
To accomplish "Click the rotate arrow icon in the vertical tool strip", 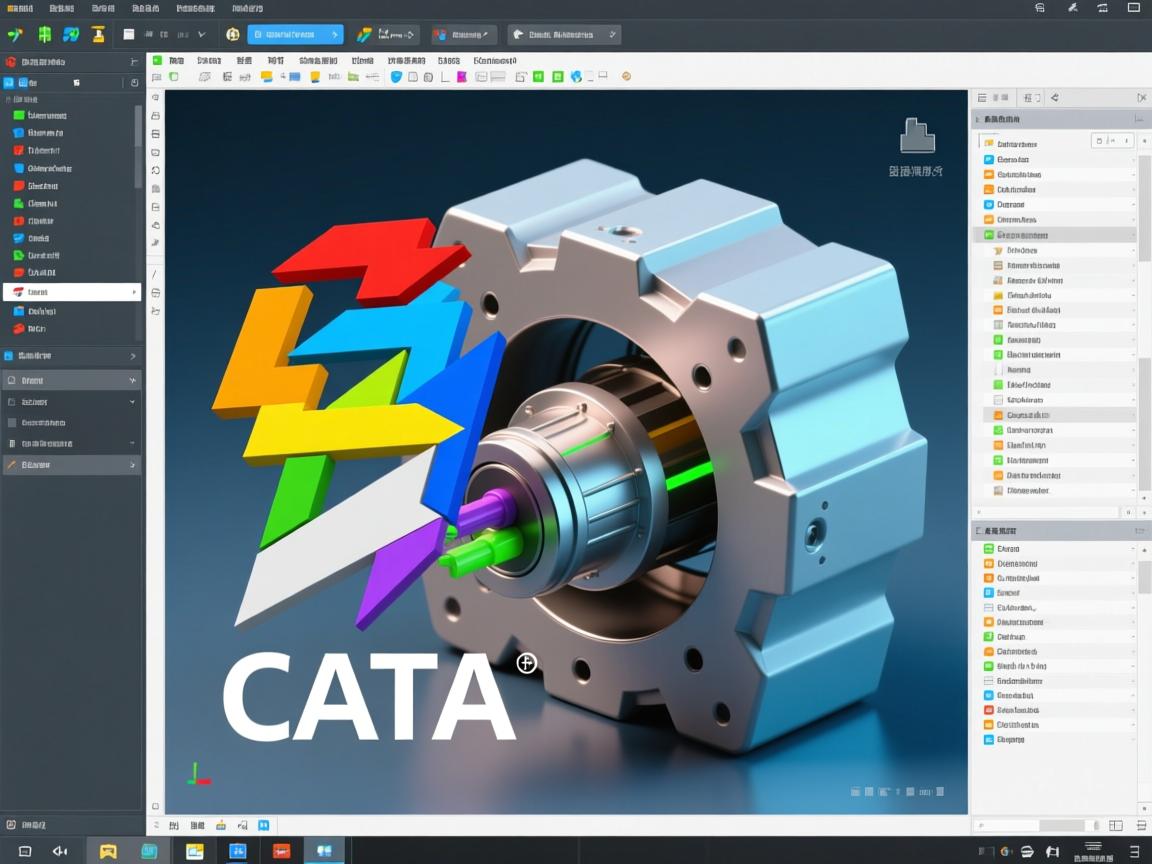I will coord(156,170).
